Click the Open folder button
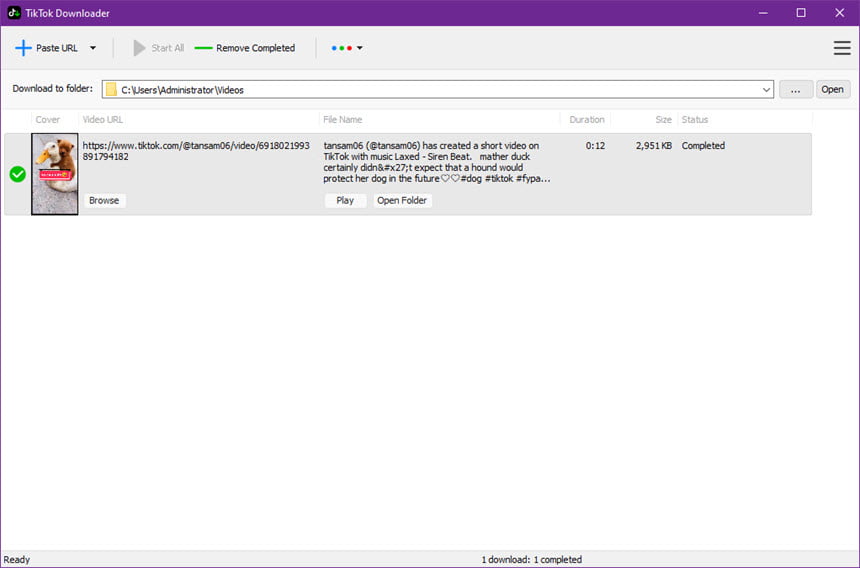Viewport: 860px width, 568px height. pyautogui.click(x=833, y=90)
